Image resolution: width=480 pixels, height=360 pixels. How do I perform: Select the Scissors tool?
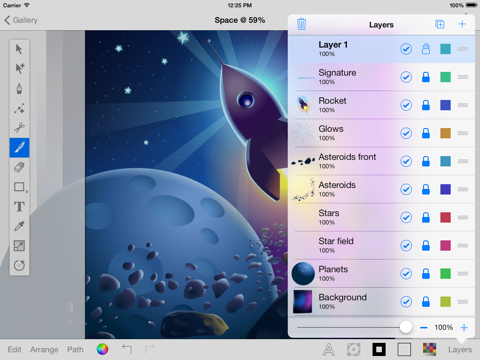(19, 128)
